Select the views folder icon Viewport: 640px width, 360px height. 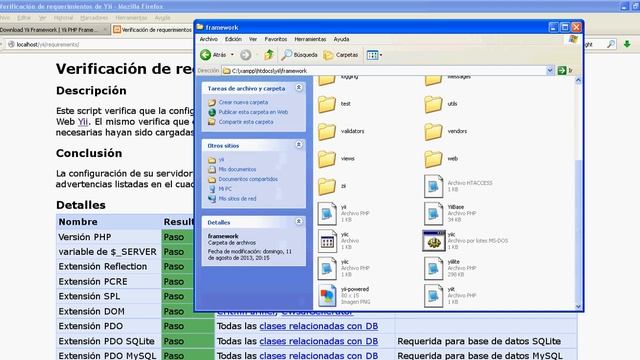pyautogui.click(x=327, y=159)
